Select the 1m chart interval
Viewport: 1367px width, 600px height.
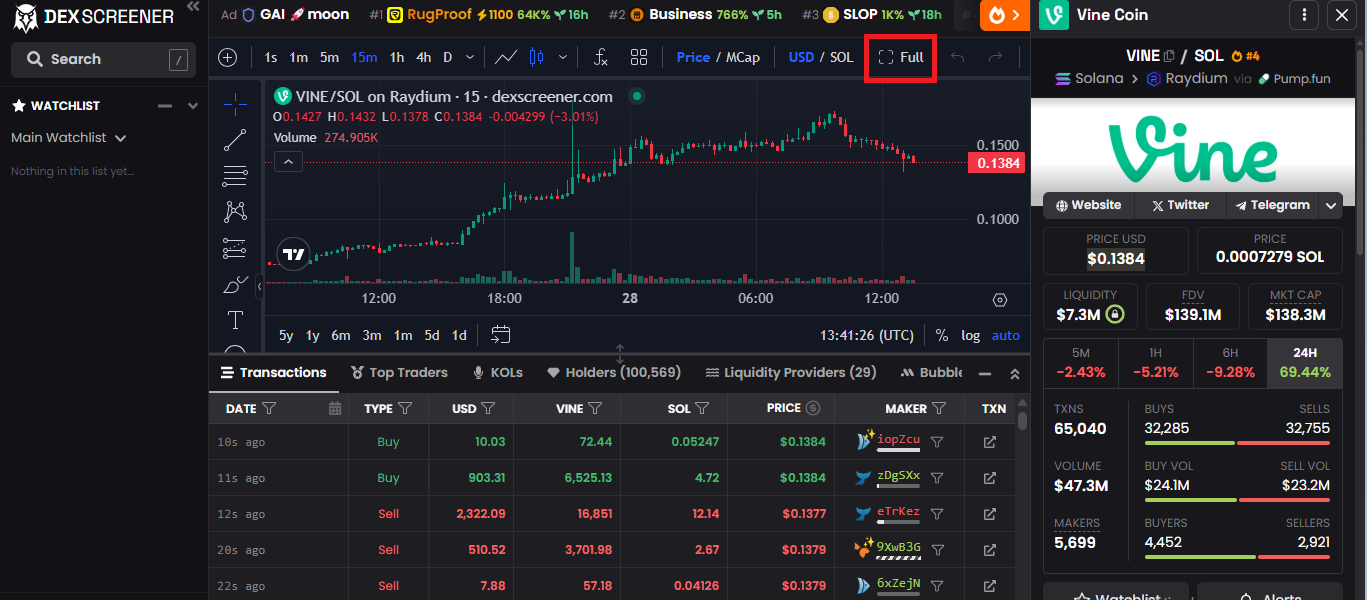coord(298,57)
